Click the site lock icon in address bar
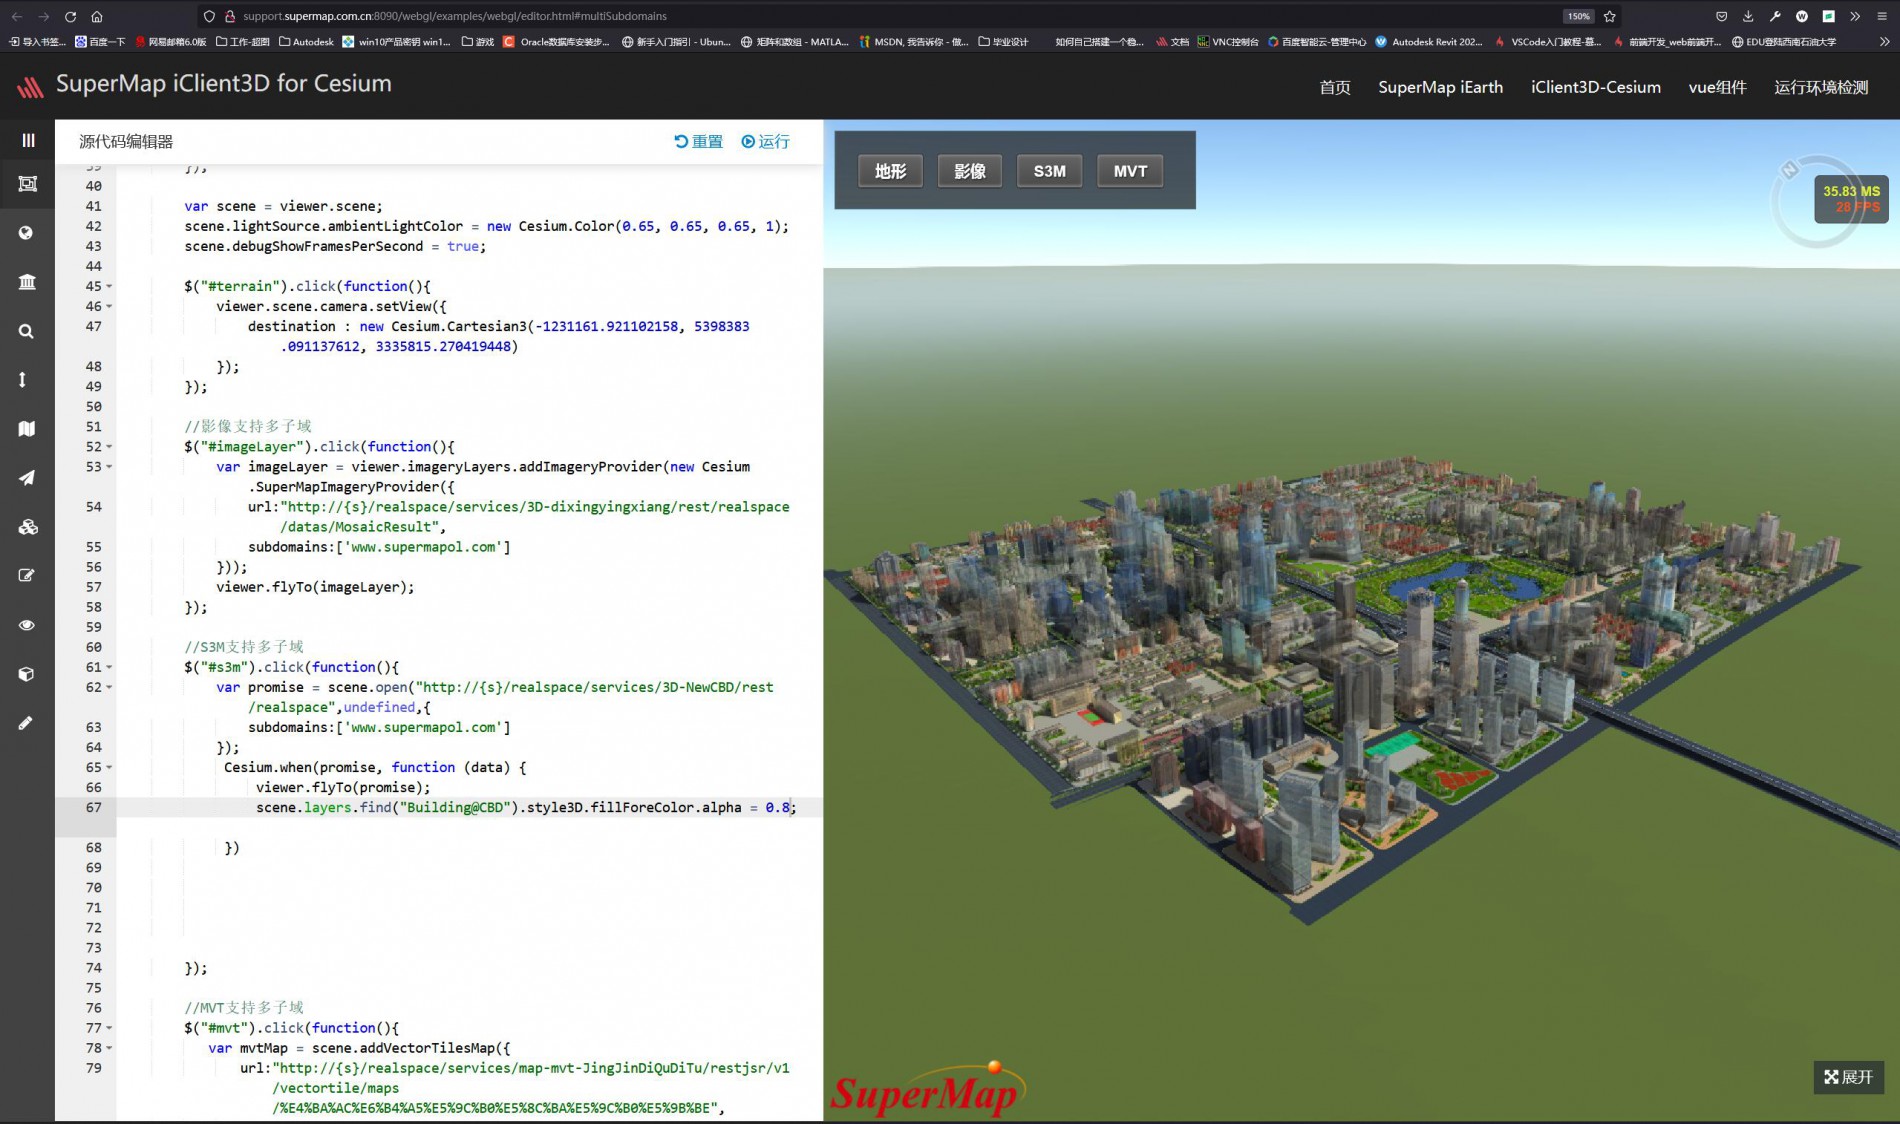Screen dimensions: 1900x1124 pos(230,16)
